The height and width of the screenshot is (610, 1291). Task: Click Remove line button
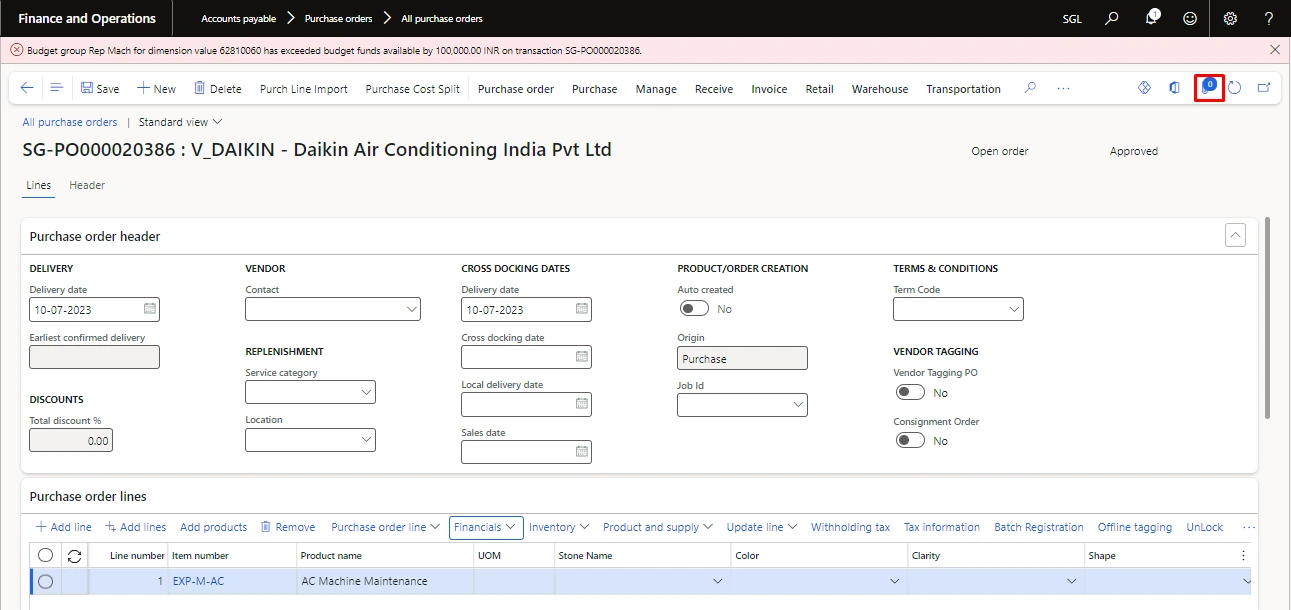pyautogui.click(x=288, y=527)
